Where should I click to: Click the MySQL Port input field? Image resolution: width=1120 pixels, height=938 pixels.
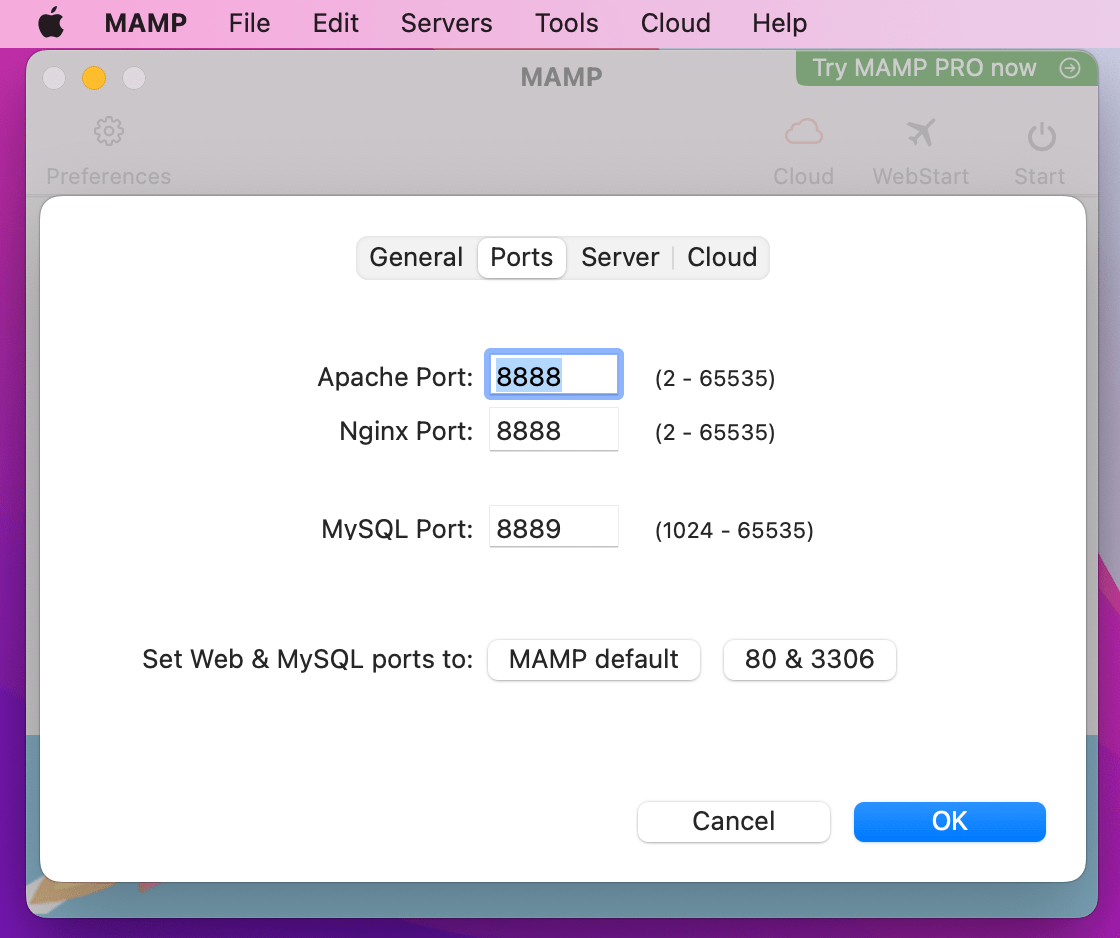(x=553, y=526)
